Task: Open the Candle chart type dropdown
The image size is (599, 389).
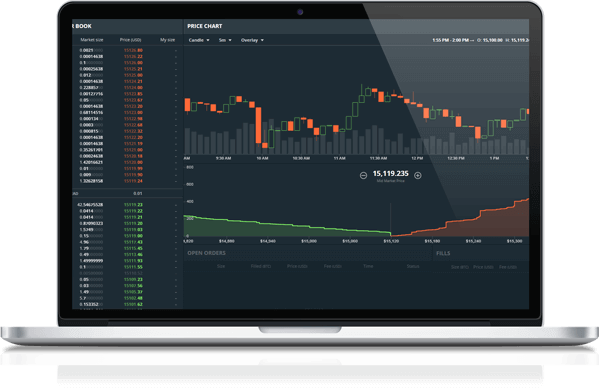Action: click(199, 40)
